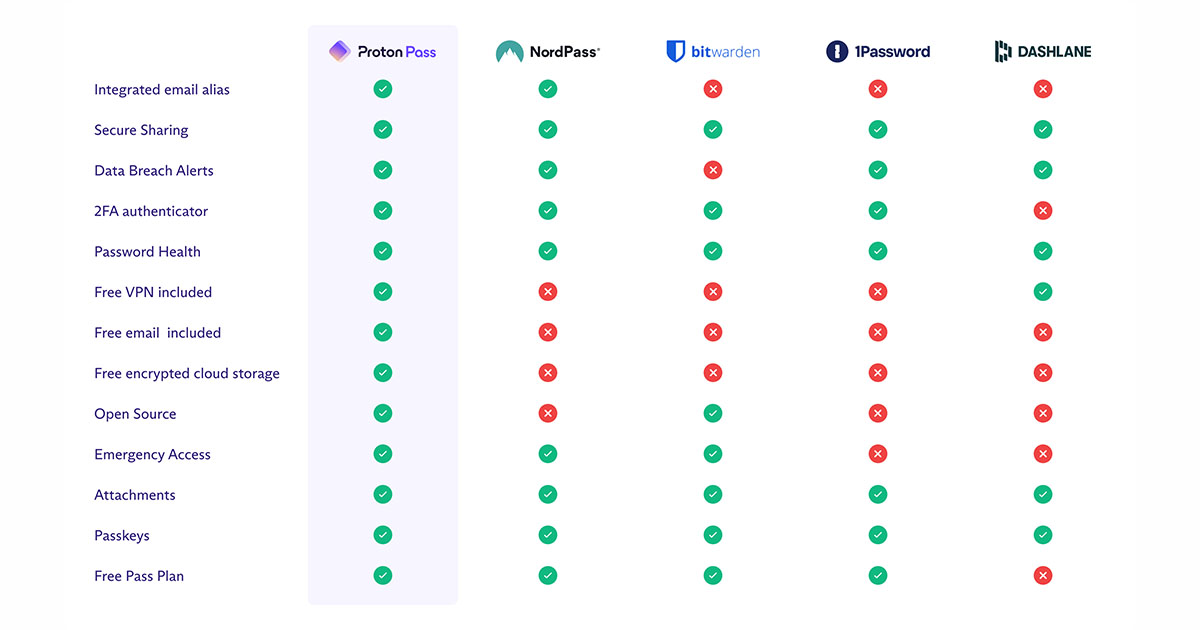
Task: Click Bitwarden's red X for Integrated email alias
Action: pyautogui.click(x=712, y=89)
